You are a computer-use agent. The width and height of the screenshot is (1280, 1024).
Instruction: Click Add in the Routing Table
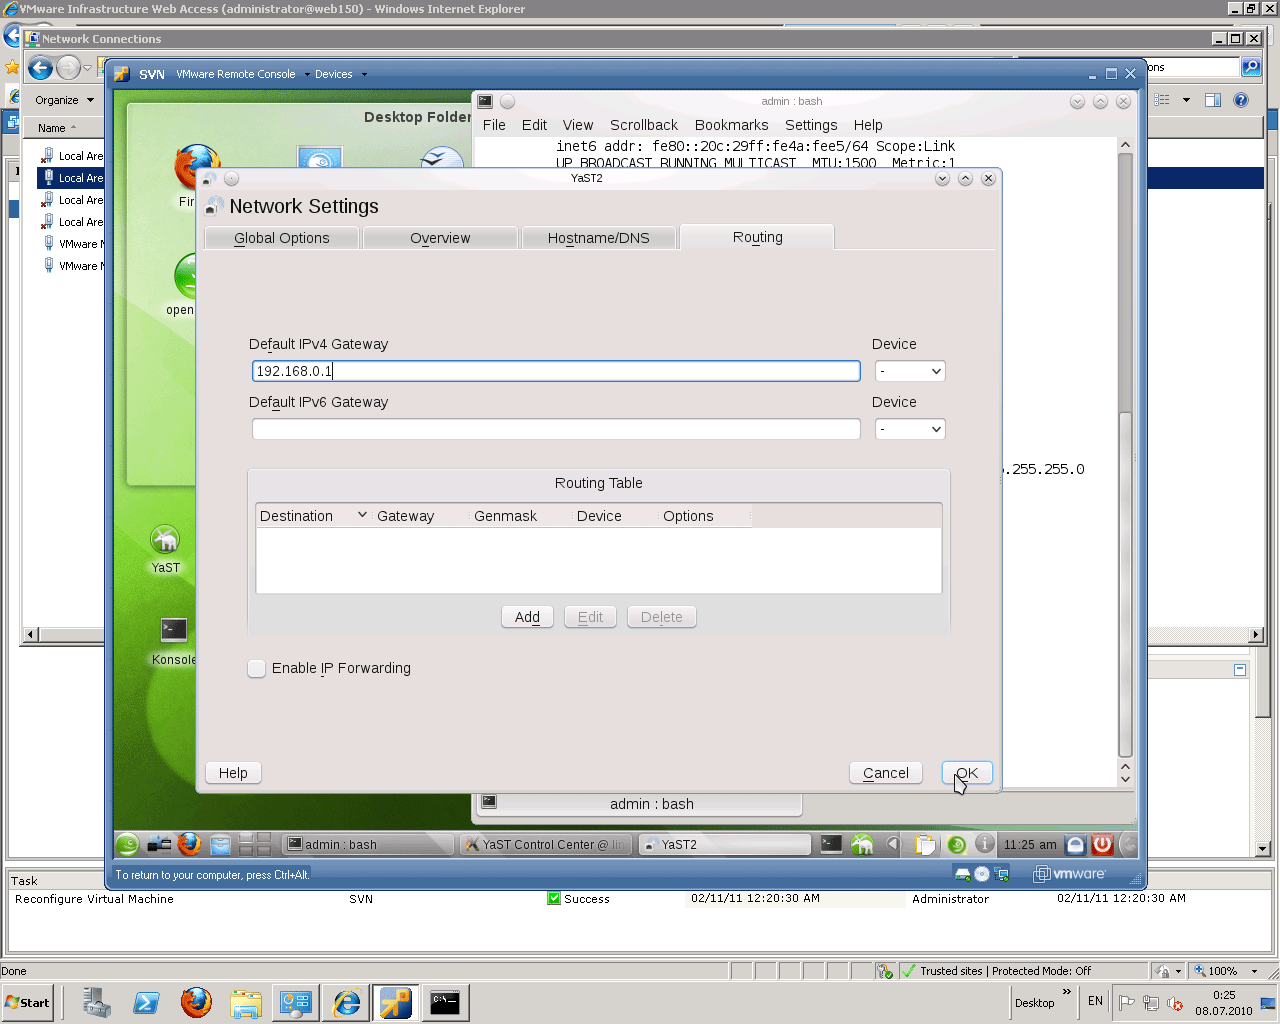pos(527,617)
